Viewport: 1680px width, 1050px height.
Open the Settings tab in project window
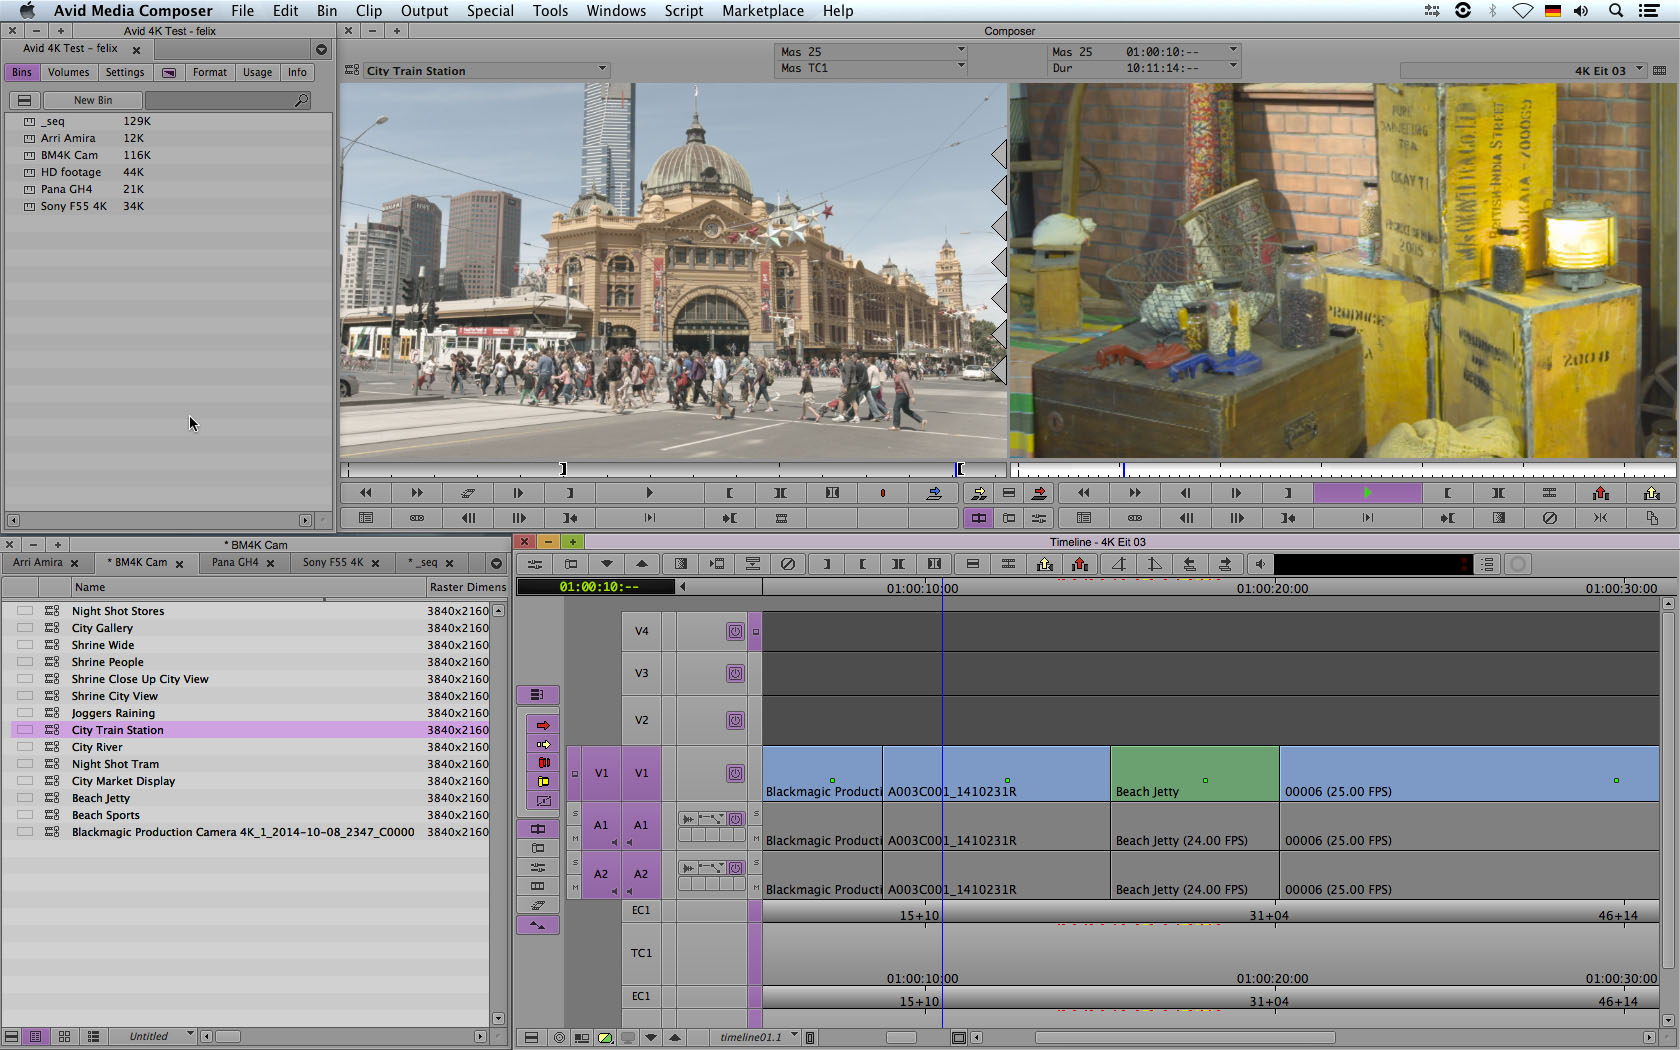click(125, 72)
